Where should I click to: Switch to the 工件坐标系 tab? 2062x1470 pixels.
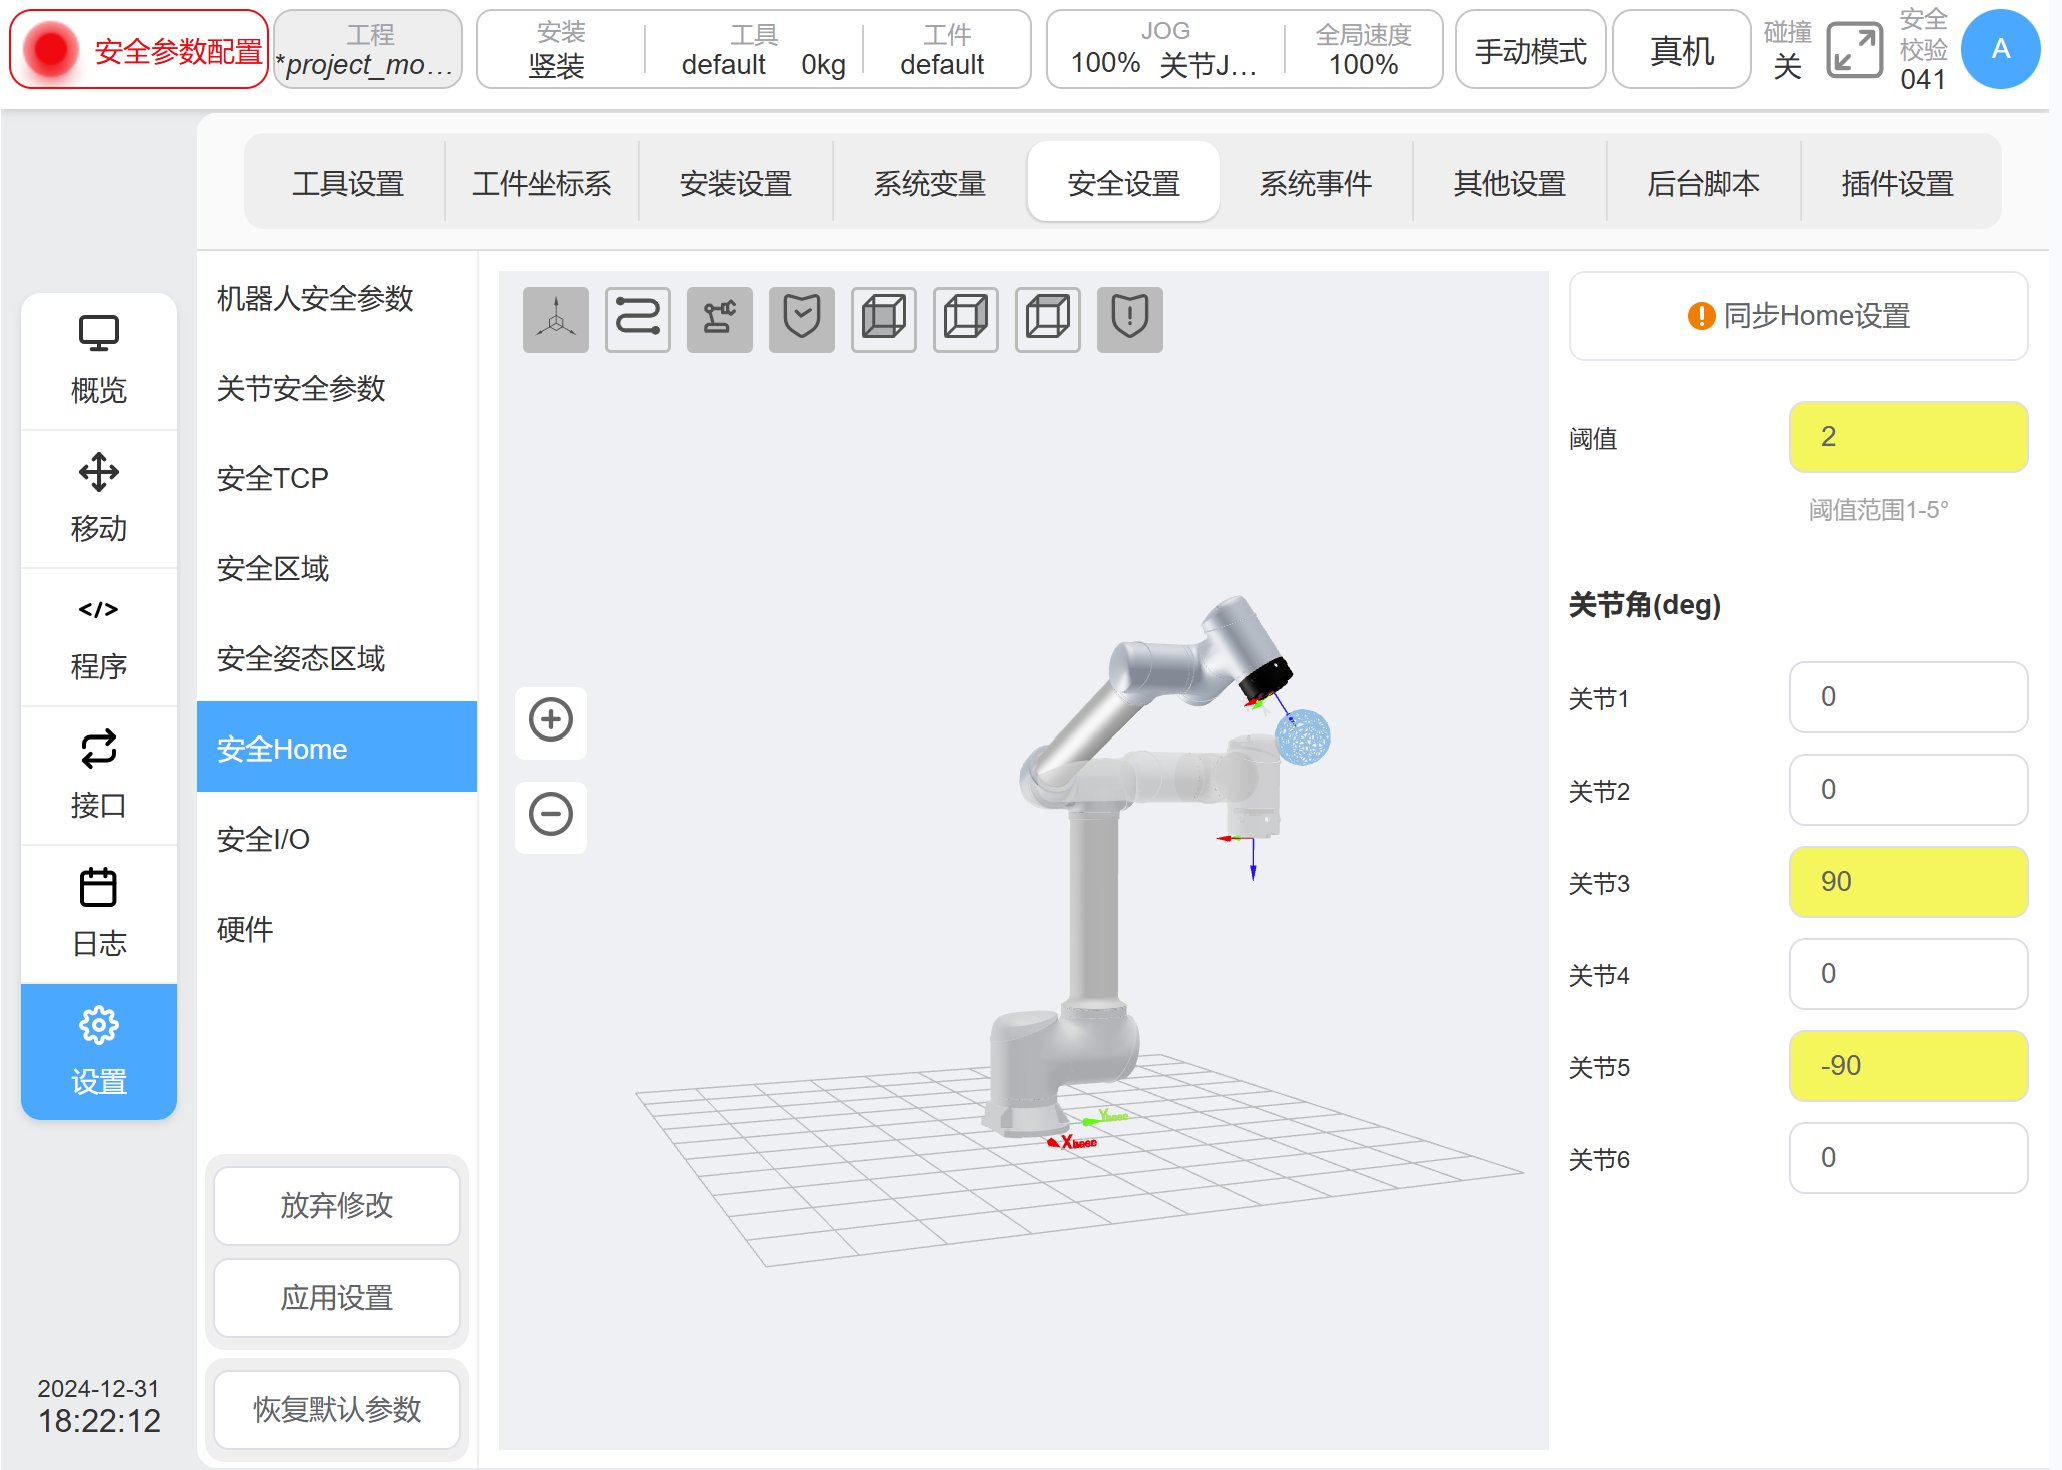[x=541, y=183]
